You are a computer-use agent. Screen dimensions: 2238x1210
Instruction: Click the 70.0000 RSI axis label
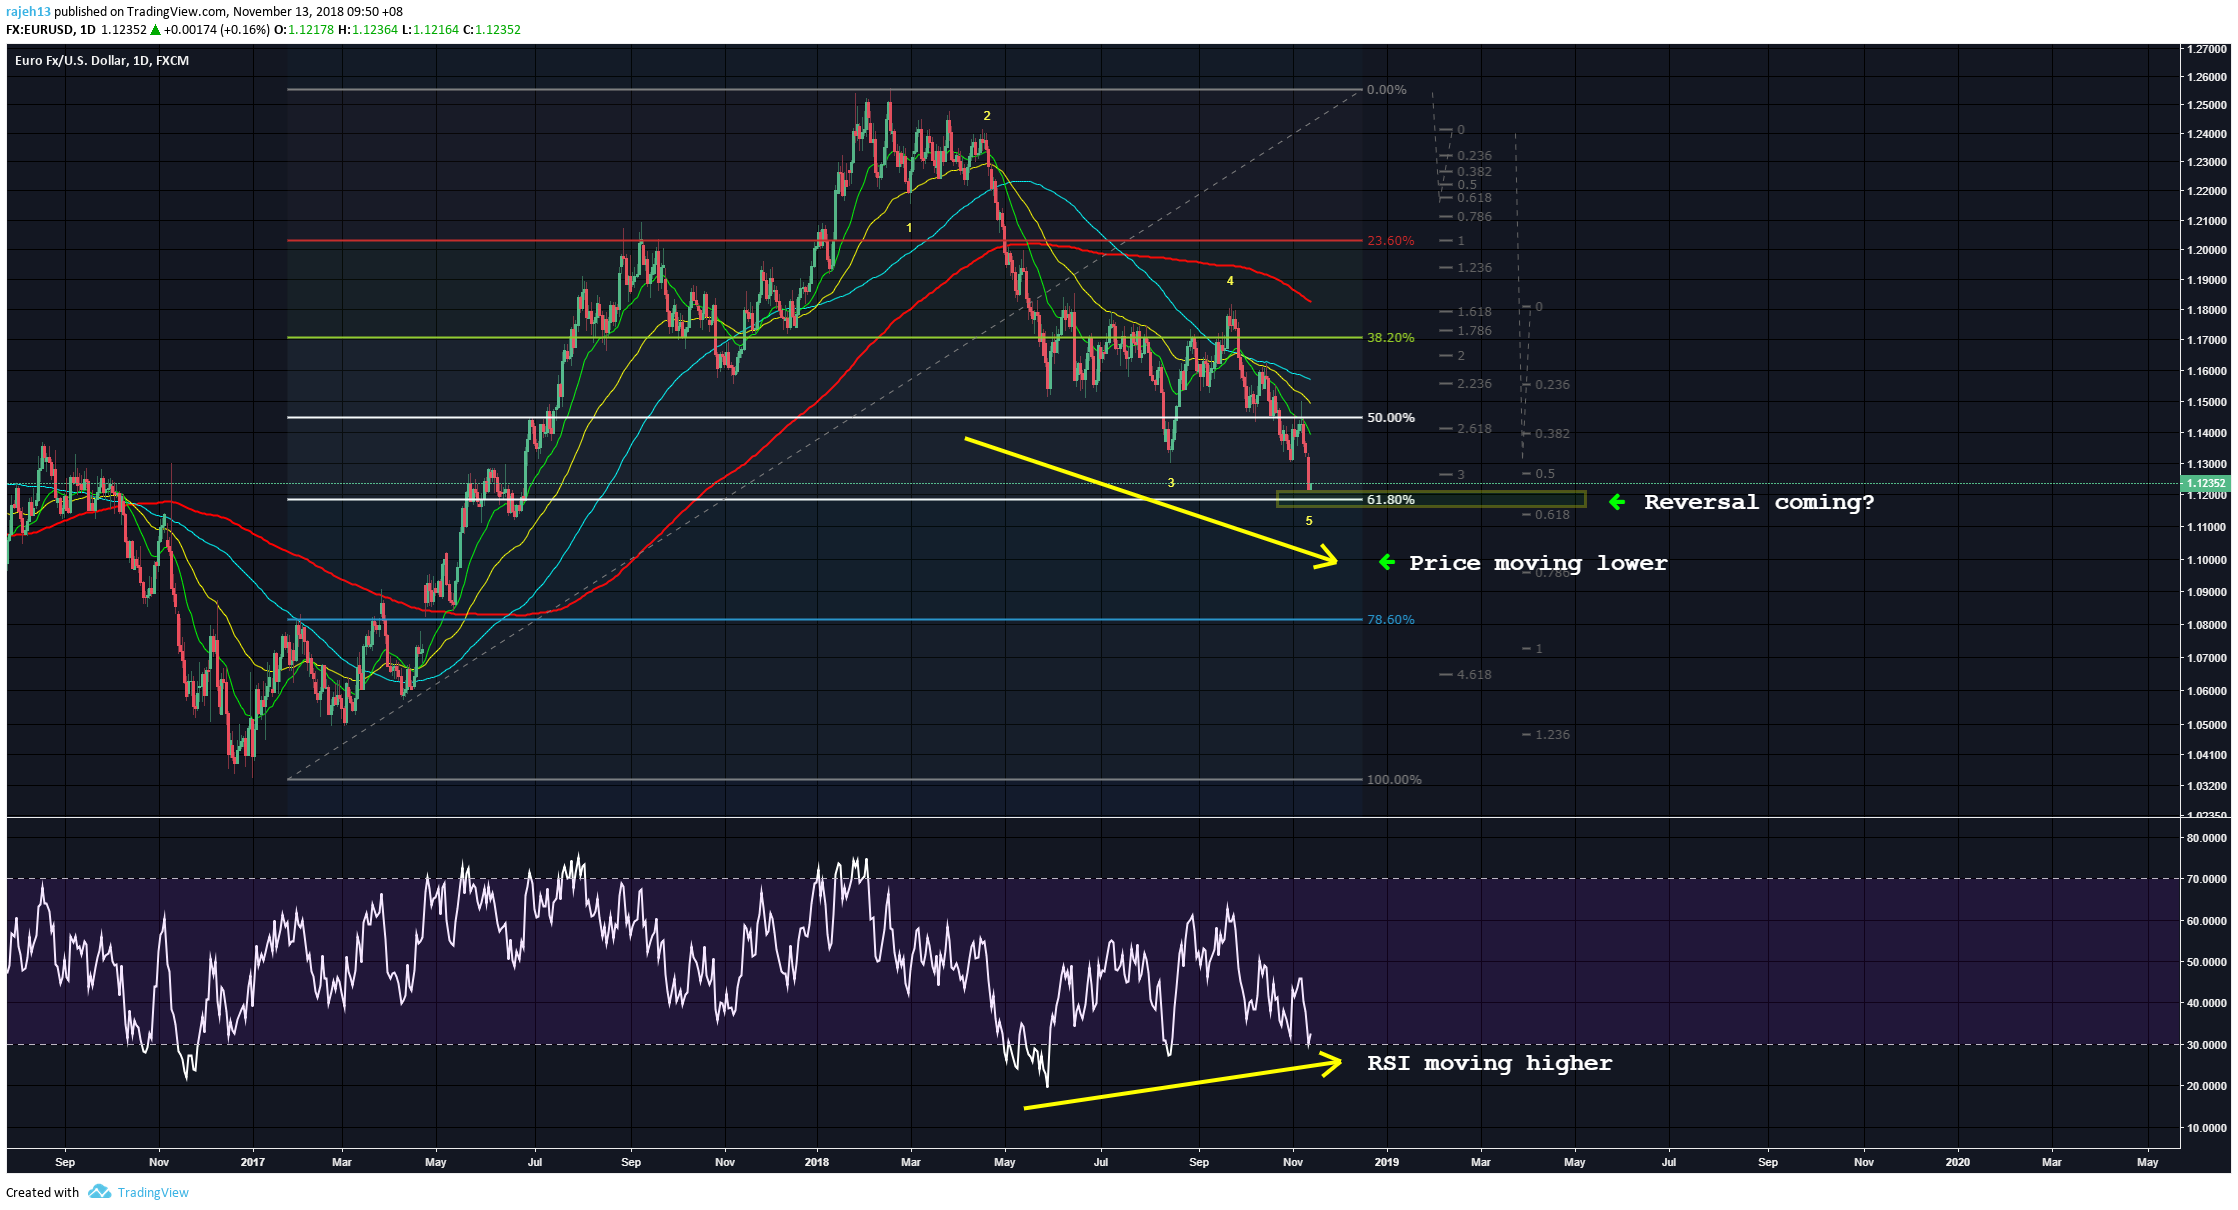click(2206, 880)
